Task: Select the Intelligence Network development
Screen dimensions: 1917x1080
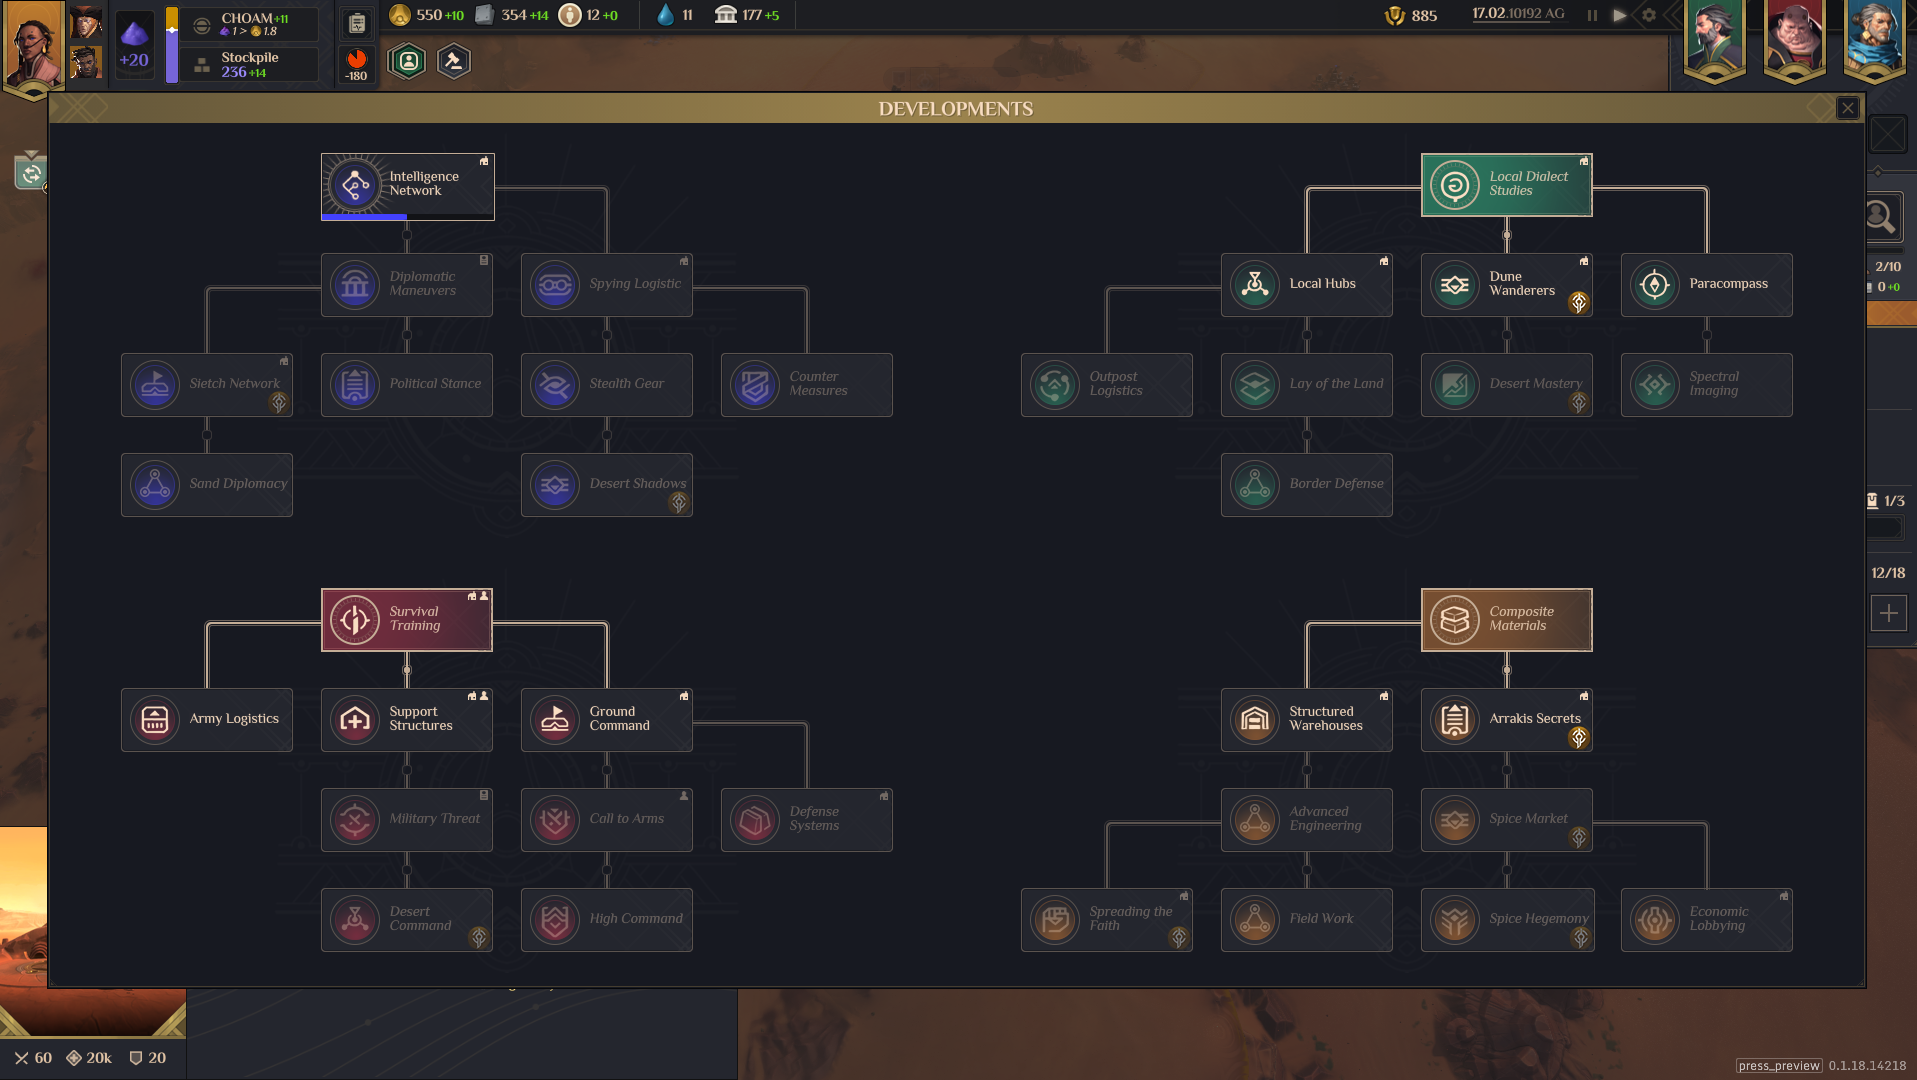Action: pos(407,186)
